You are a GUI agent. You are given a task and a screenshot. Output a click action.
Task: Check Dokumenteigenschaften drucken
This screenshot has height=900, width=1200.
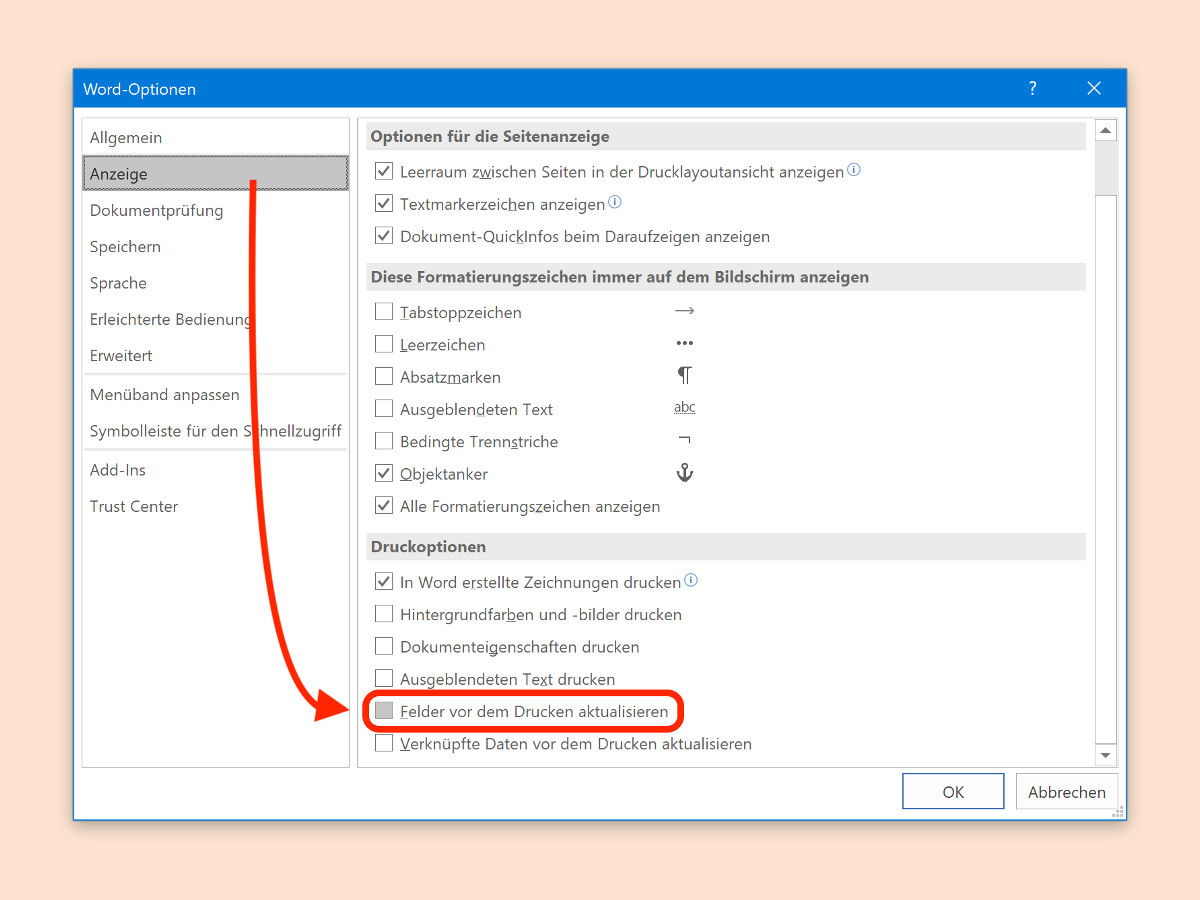tap(384, 647)
